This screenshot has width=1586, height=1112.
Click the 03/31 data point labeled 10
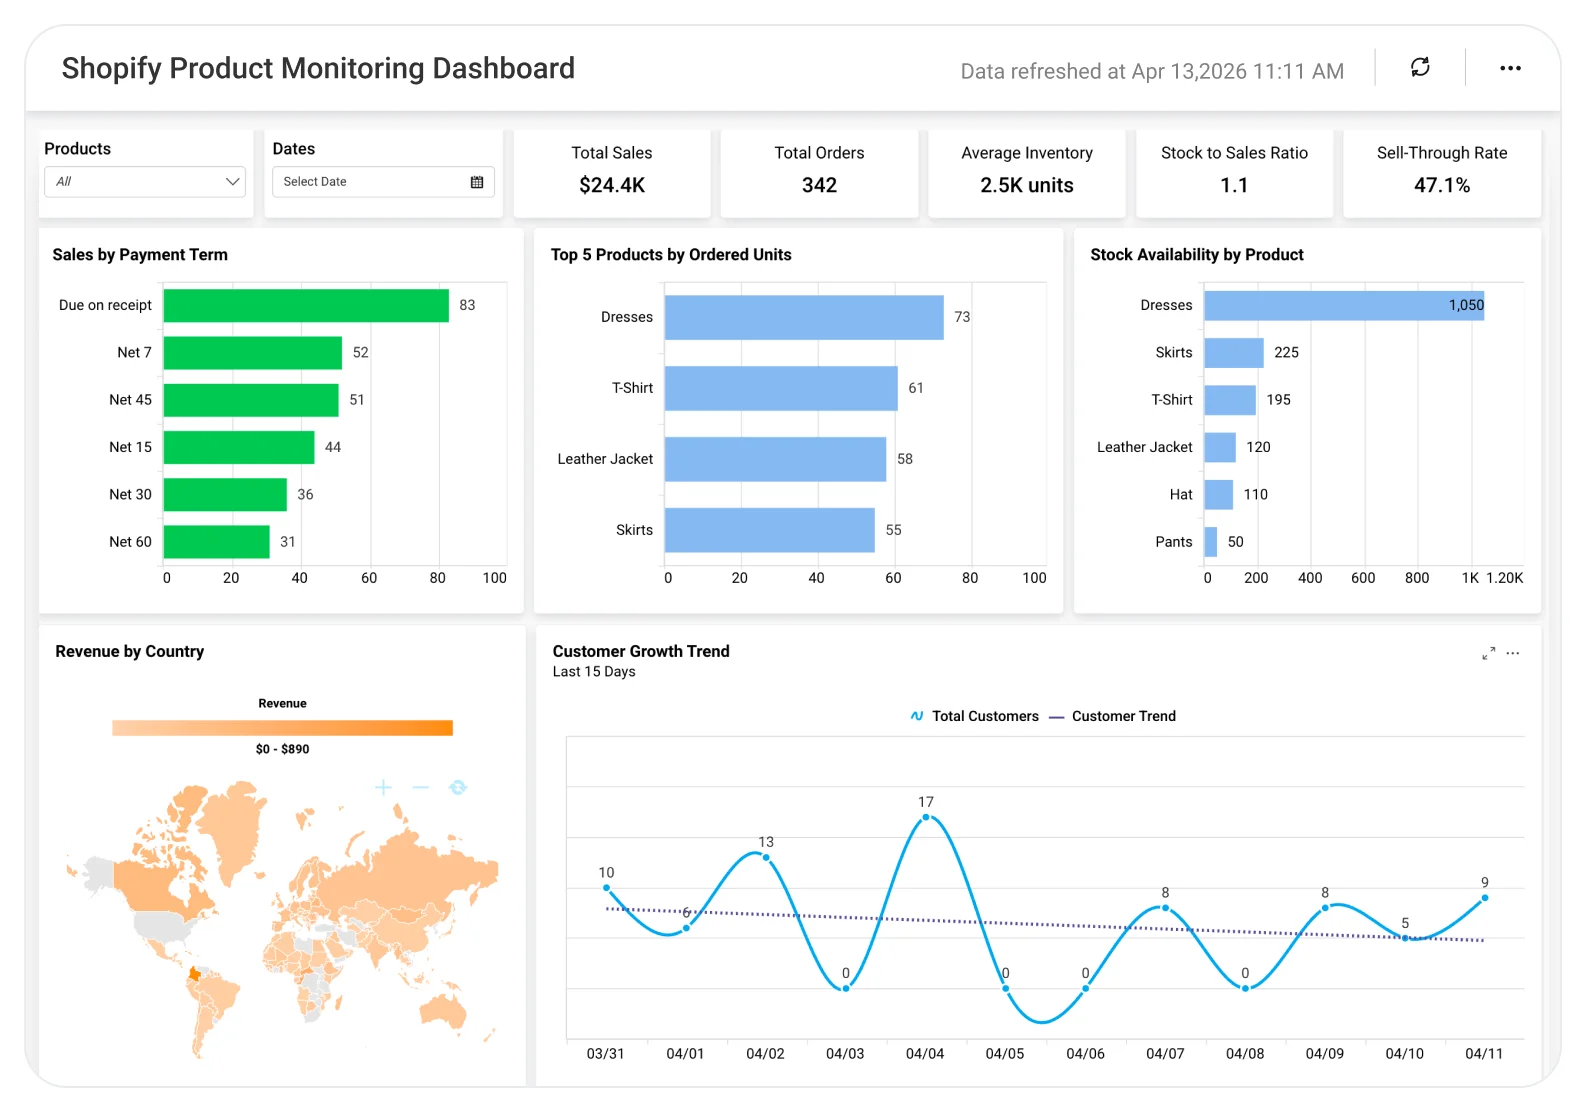pyautogui.click(x=606, y=888)
